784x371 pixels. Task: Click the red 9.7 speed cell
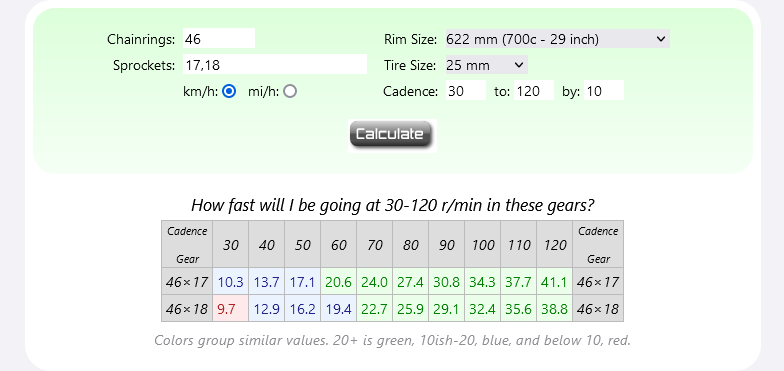(x=230, y=309)
